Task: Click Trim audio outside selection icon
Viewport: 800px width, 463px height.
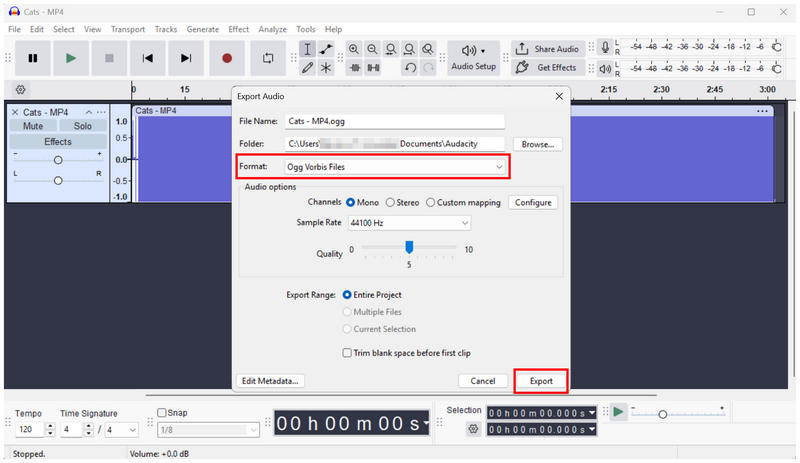Action: coord(355,67)
